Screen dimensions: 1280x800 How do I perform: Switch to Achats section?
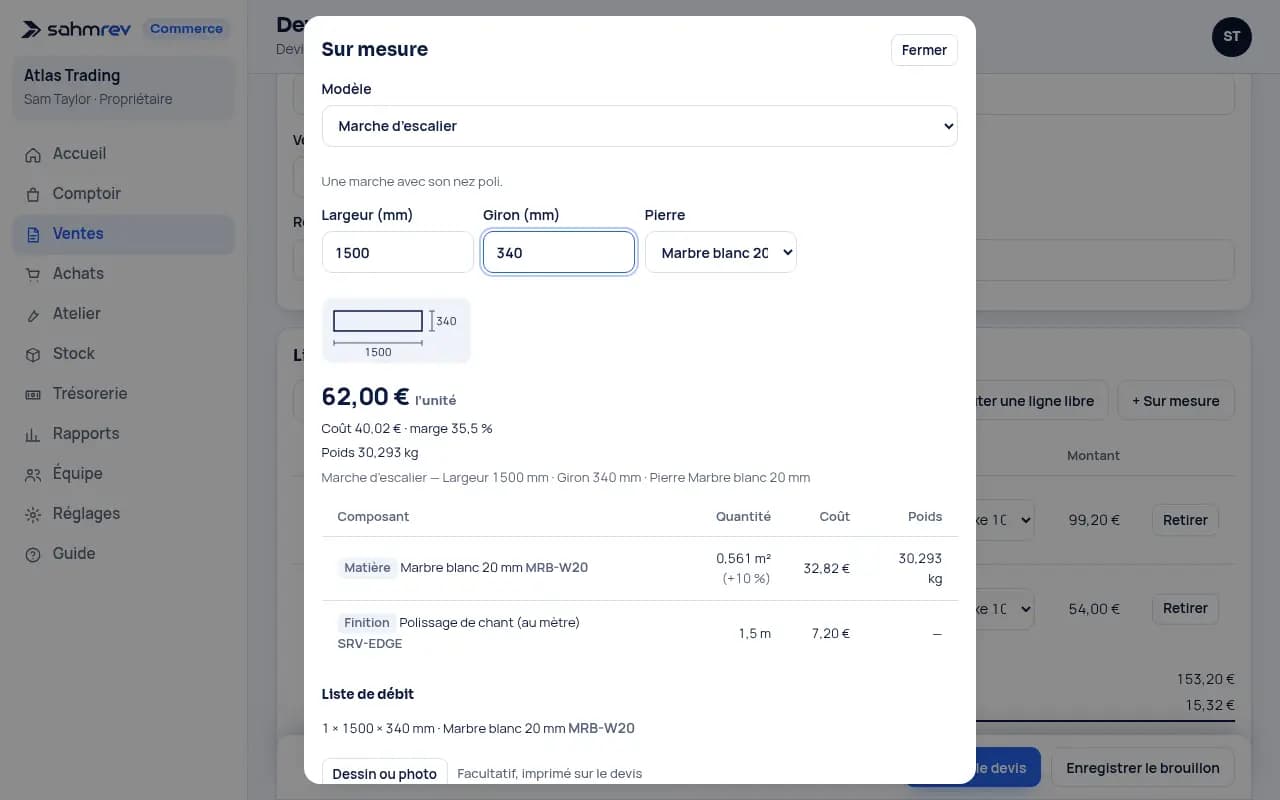click(123, 274)
